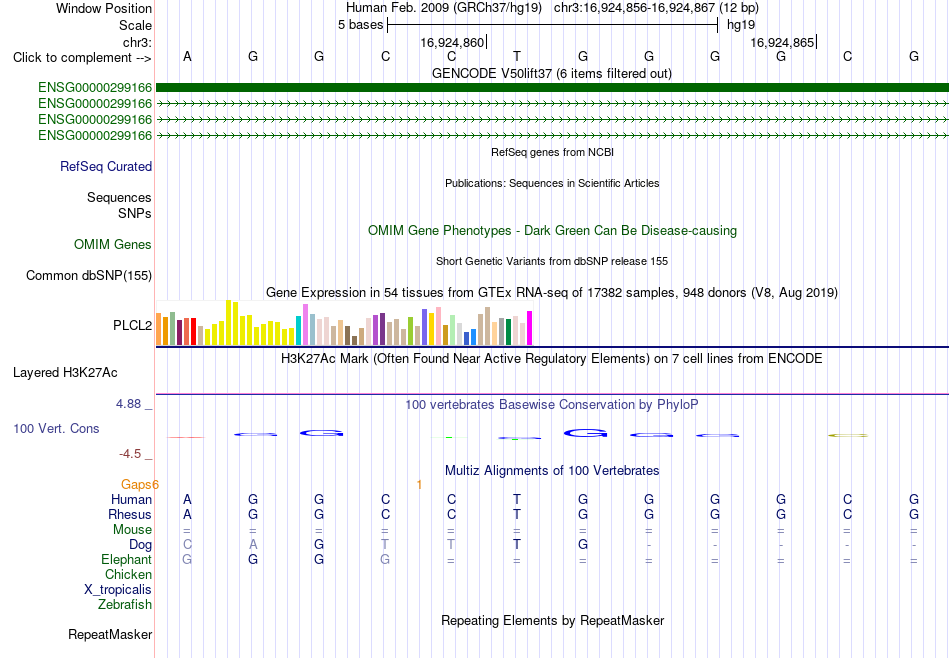Click the red negative PhyloP mark at first base

coord(187,437)
